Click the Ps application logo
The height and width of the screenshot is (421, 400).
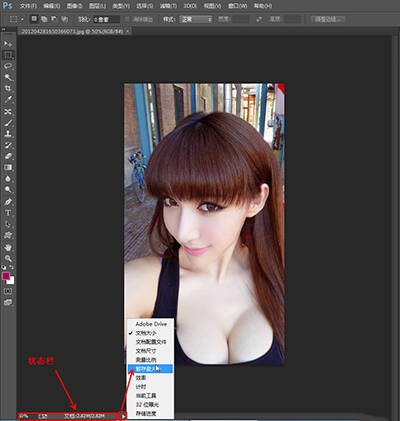(x=7, y=5)
